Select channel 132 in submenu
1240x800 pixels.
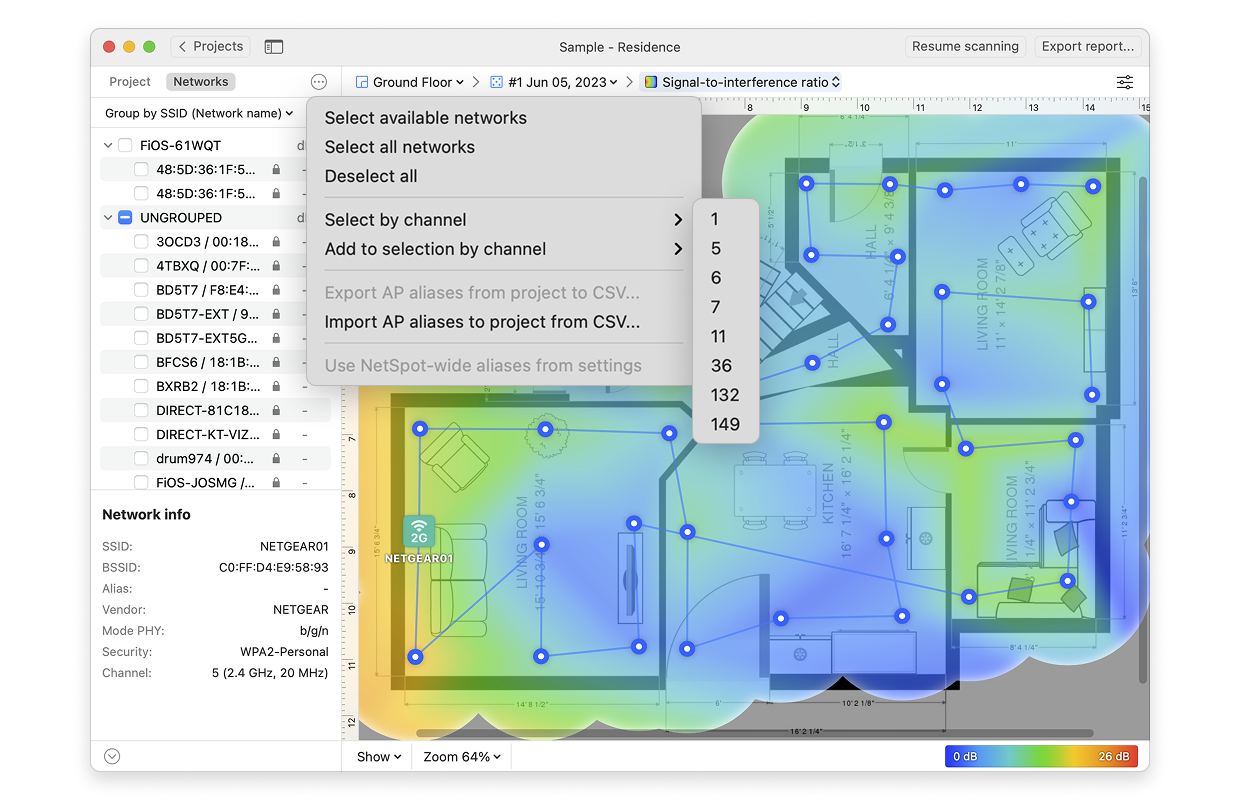coord(726,395)
